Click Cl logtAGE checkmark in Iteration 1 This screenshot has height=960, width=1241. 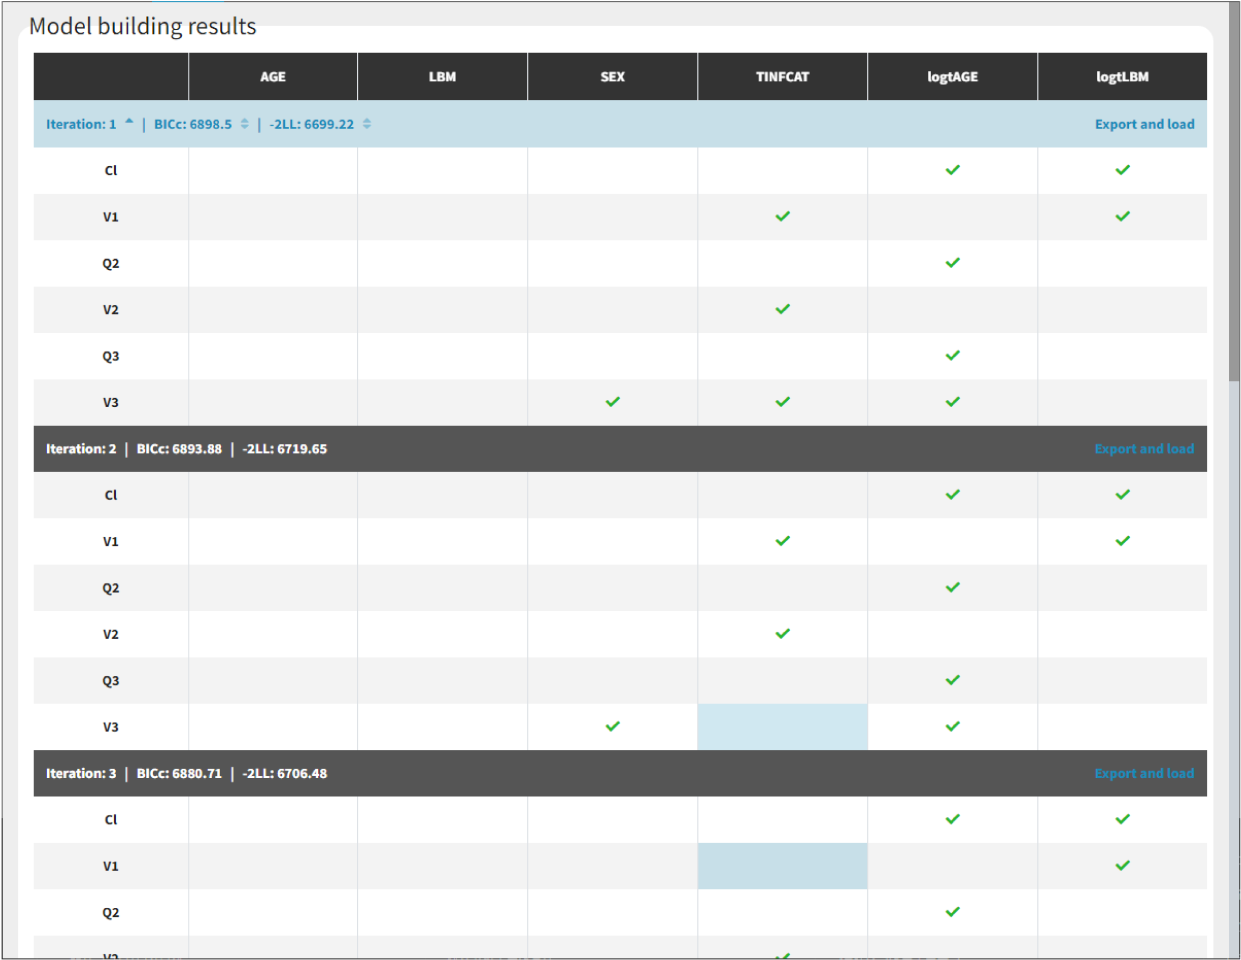click(952, 170)
